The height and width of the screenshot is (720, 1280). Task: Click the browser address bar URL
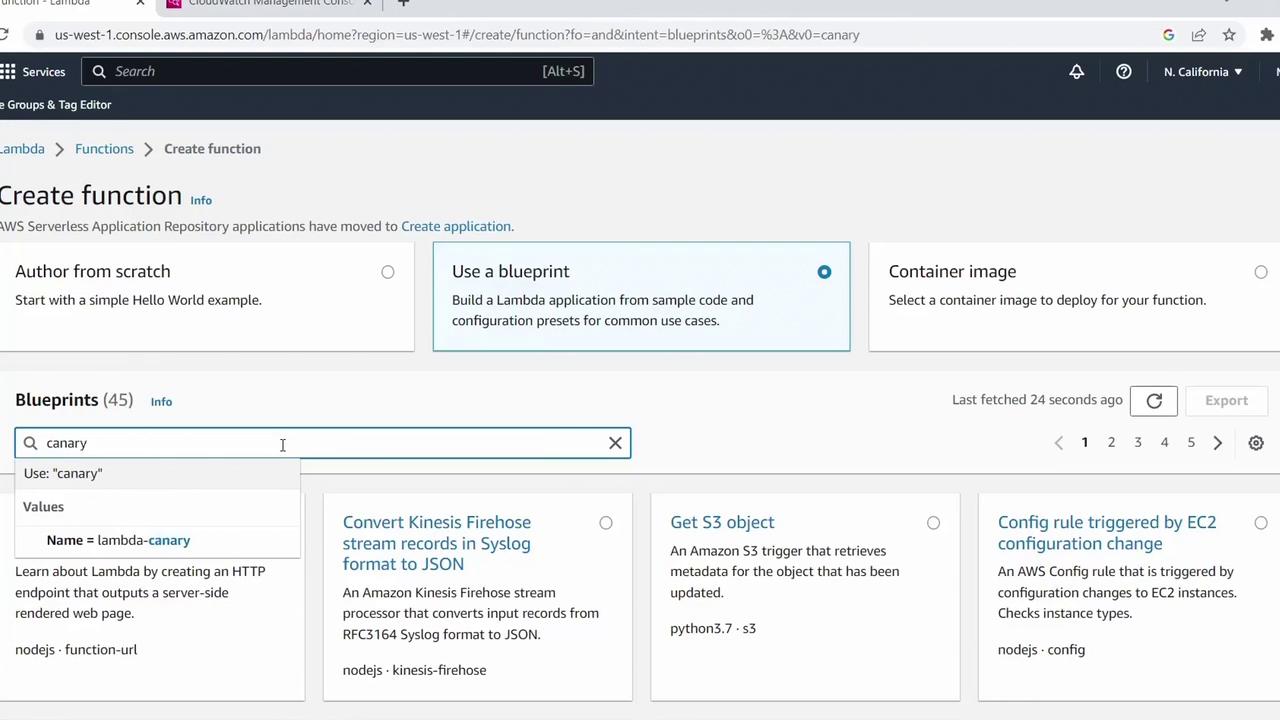point(457,35)
